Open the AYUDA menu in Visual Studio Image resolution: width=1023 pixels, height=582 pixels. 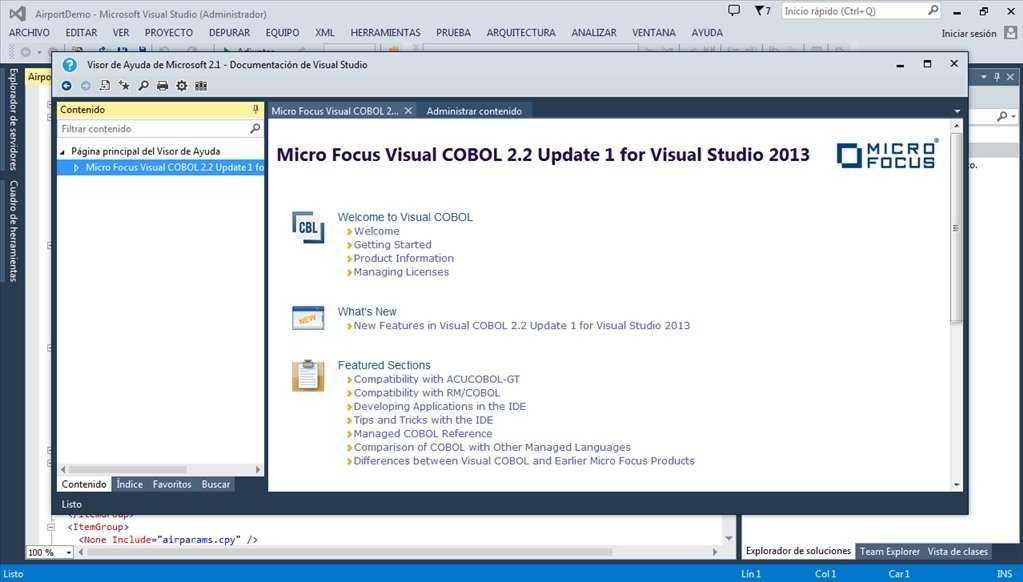[x=707, y=33]
